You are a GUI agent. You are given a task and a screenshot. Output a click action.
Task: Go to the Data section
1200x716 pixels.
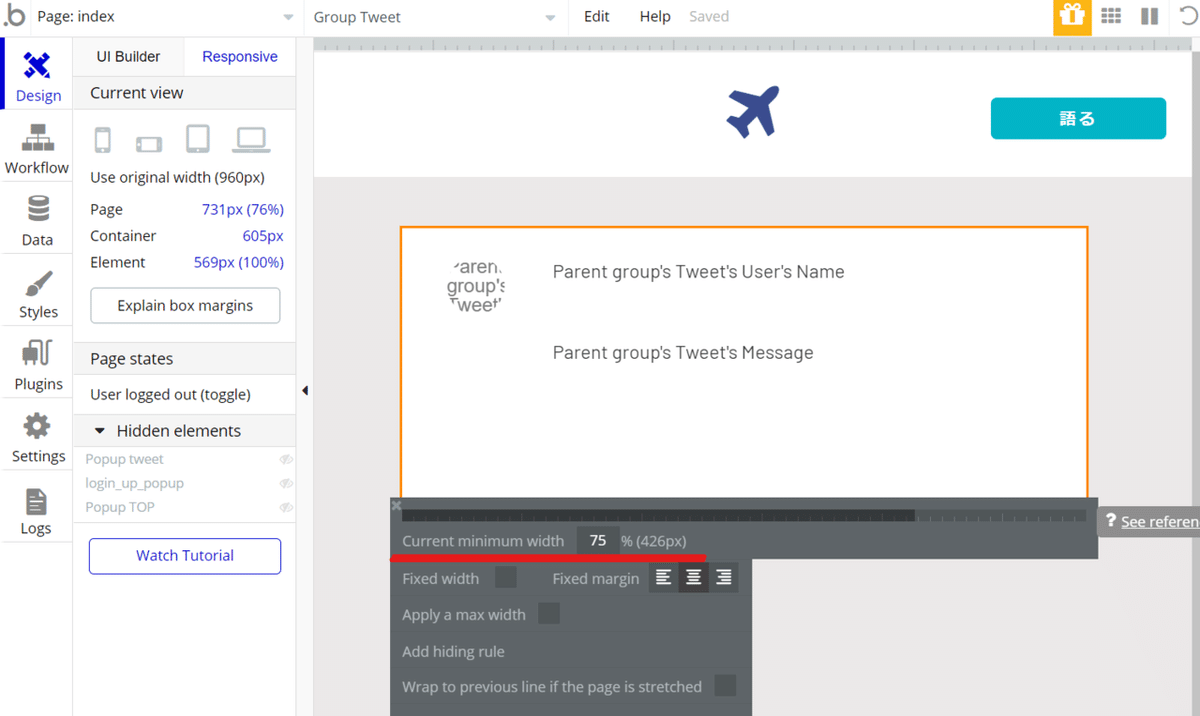pyautogui.click(x=37, y=220)
